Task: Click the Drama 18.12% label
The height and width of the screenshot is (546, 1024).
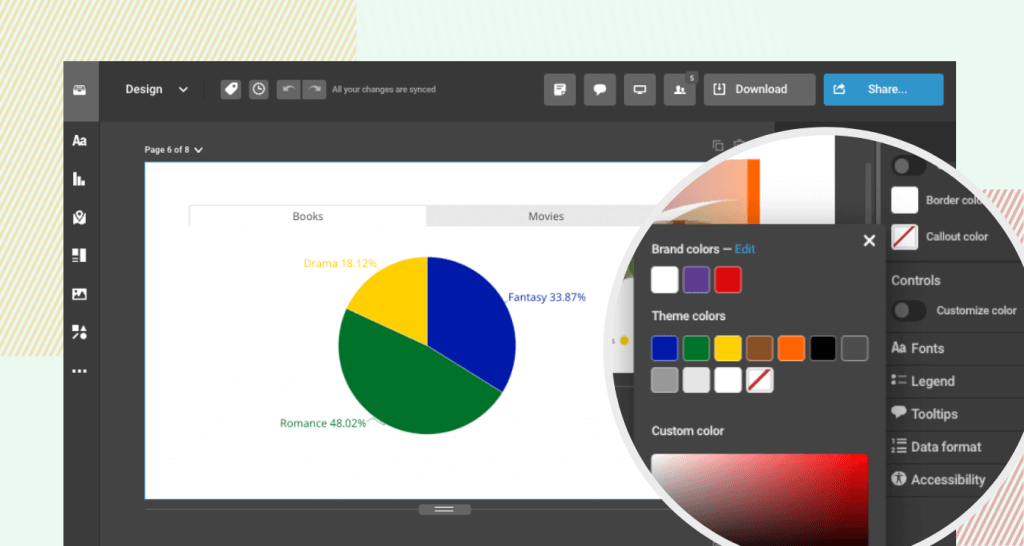Action: point(340,263)
